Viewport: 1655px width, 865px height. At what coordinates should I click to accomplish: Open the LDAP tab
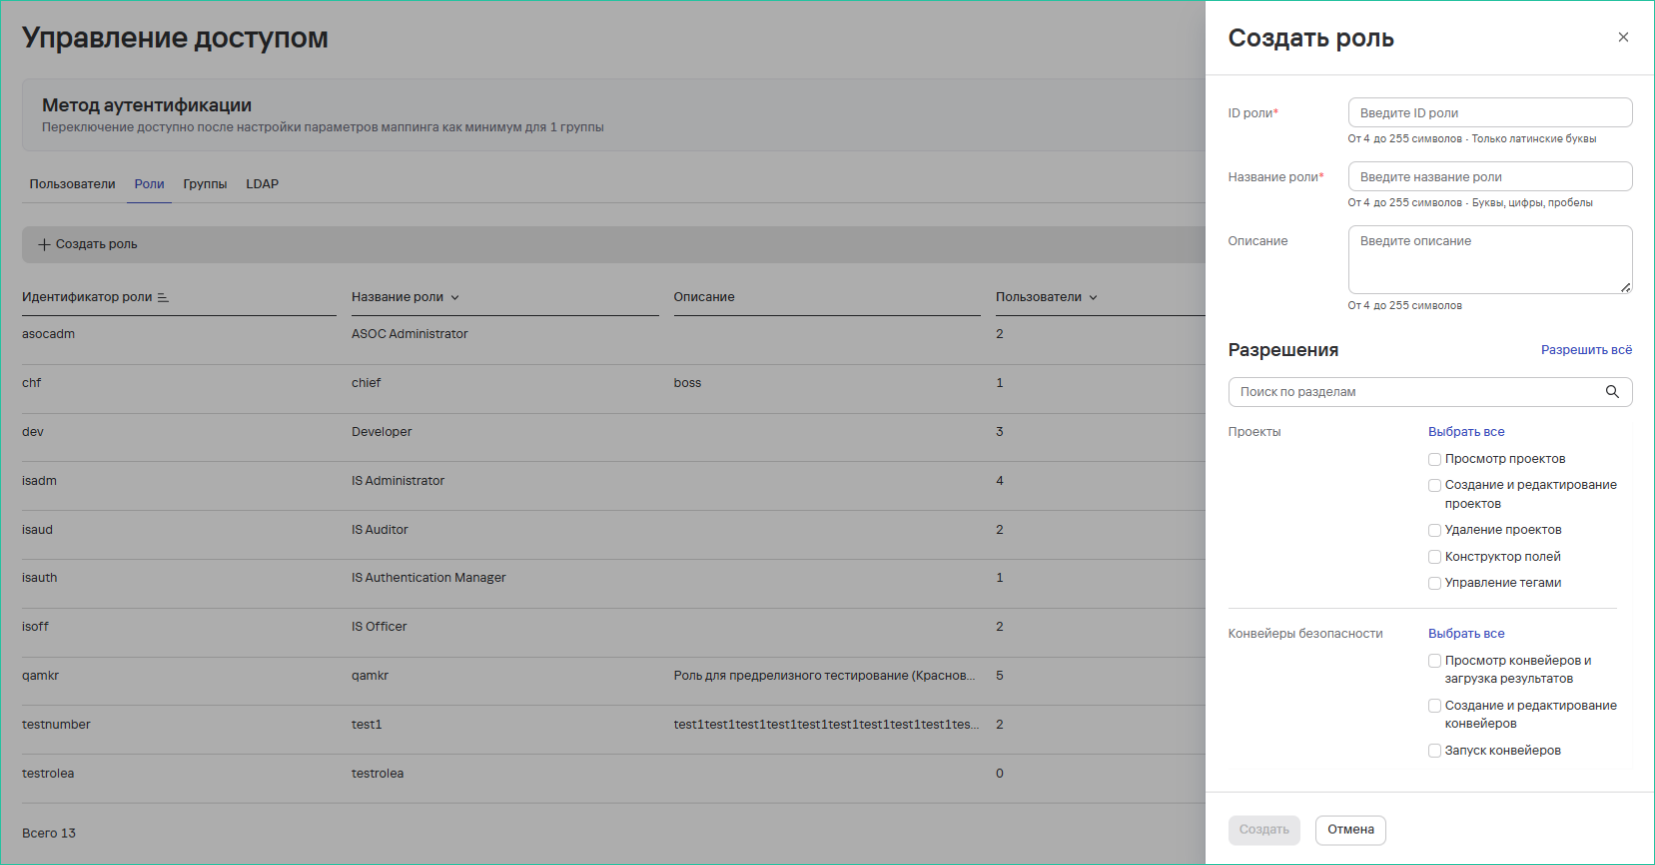[262, 184]
